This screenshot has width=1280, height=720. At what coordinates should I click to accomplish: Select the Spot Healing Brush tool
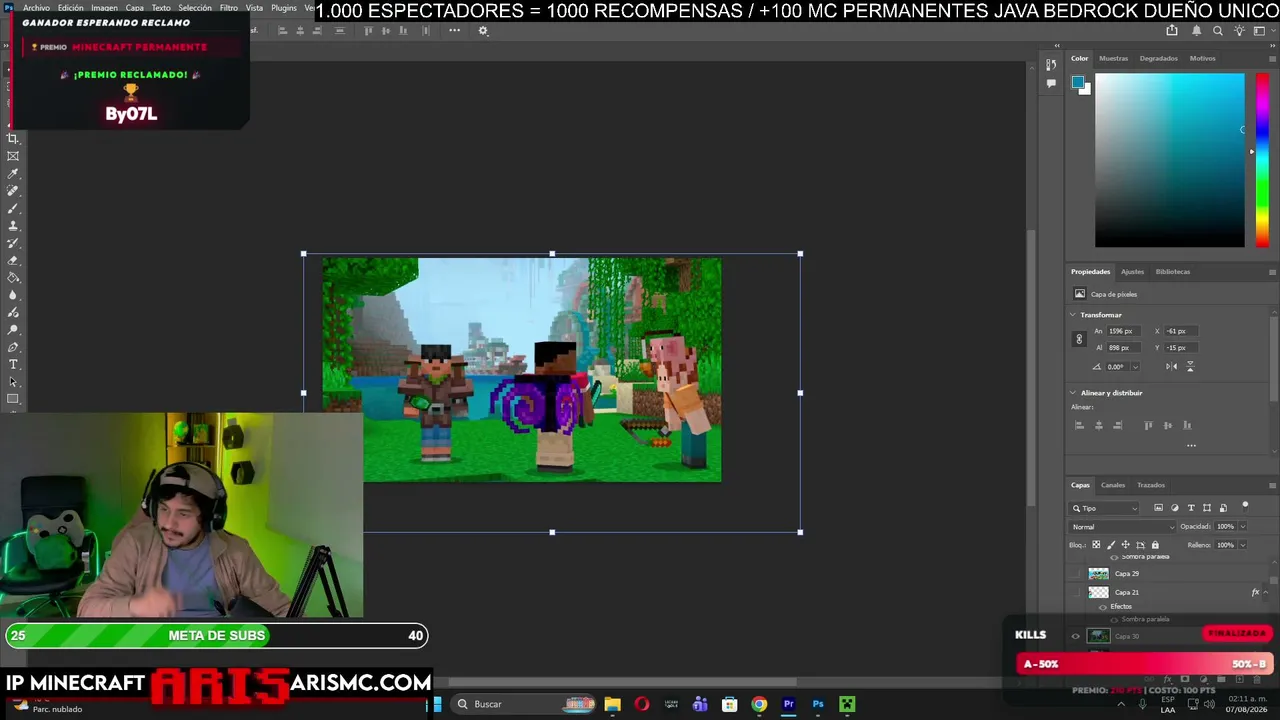pos(13,191)
